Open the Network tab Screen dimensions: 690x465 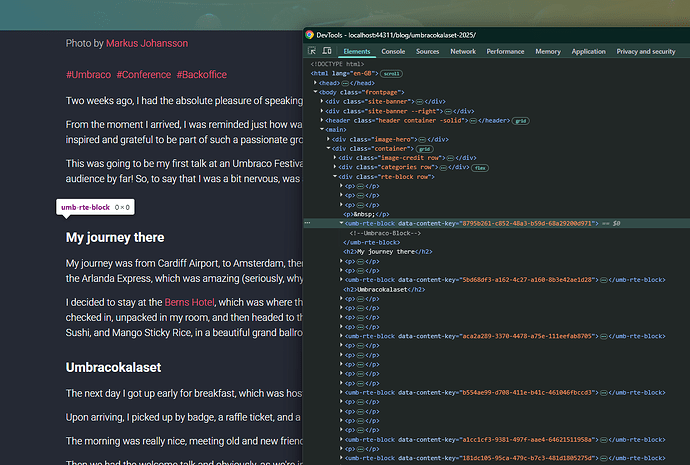coord(463,51)
